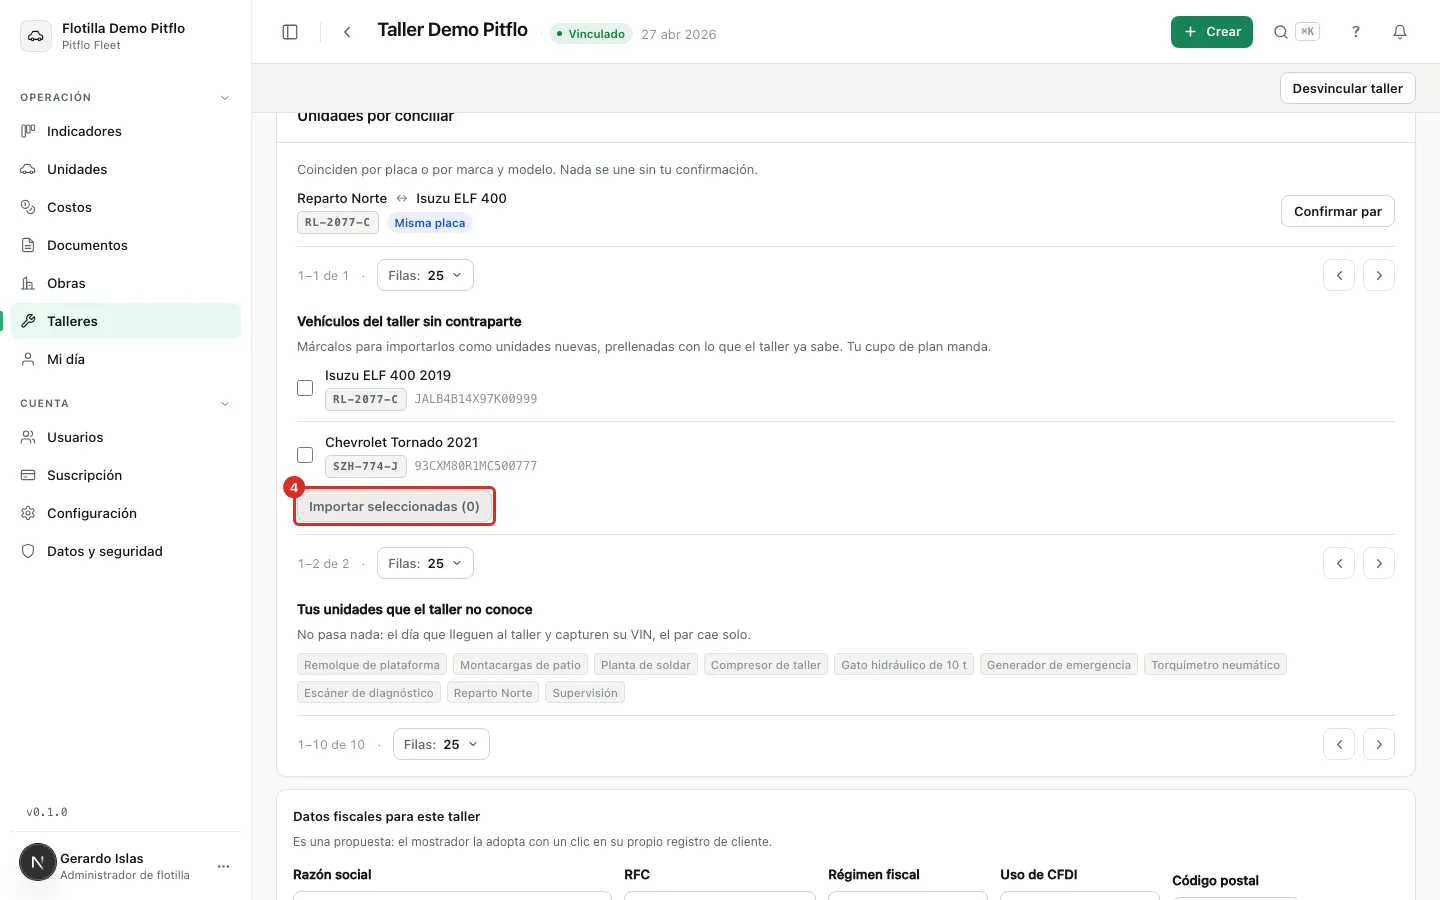Screen dimensions: 1440x900
Task: Go to Costos section
Action: [126, 207]
